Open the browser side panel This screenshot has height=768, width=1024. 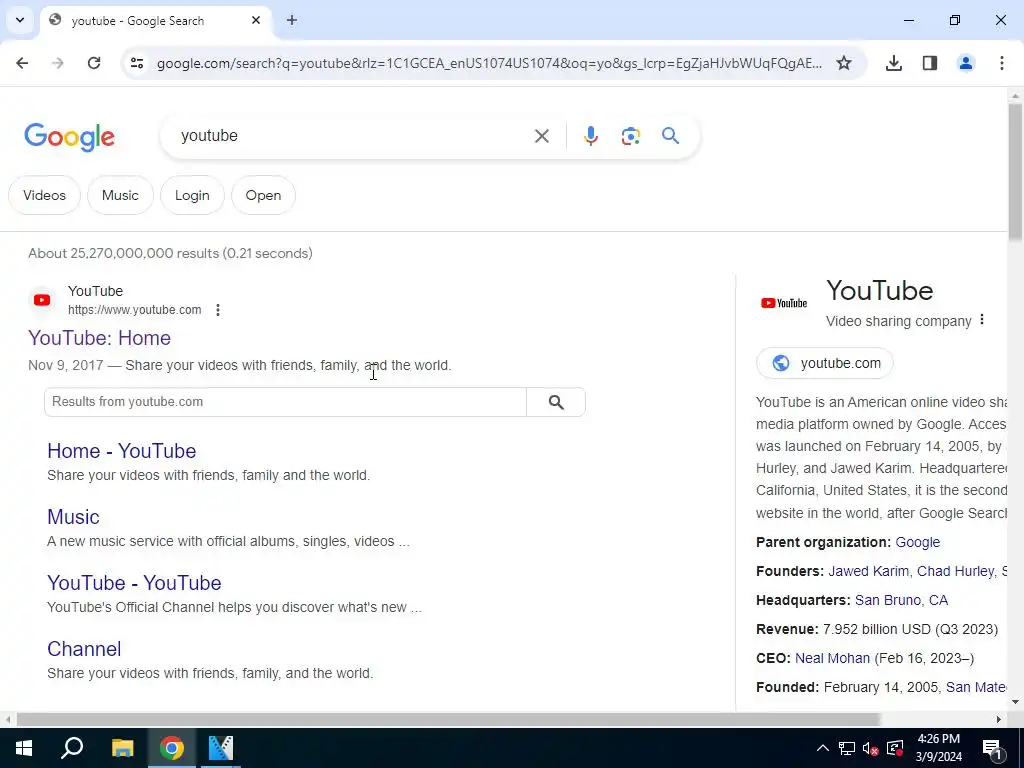tap(930, 63)
